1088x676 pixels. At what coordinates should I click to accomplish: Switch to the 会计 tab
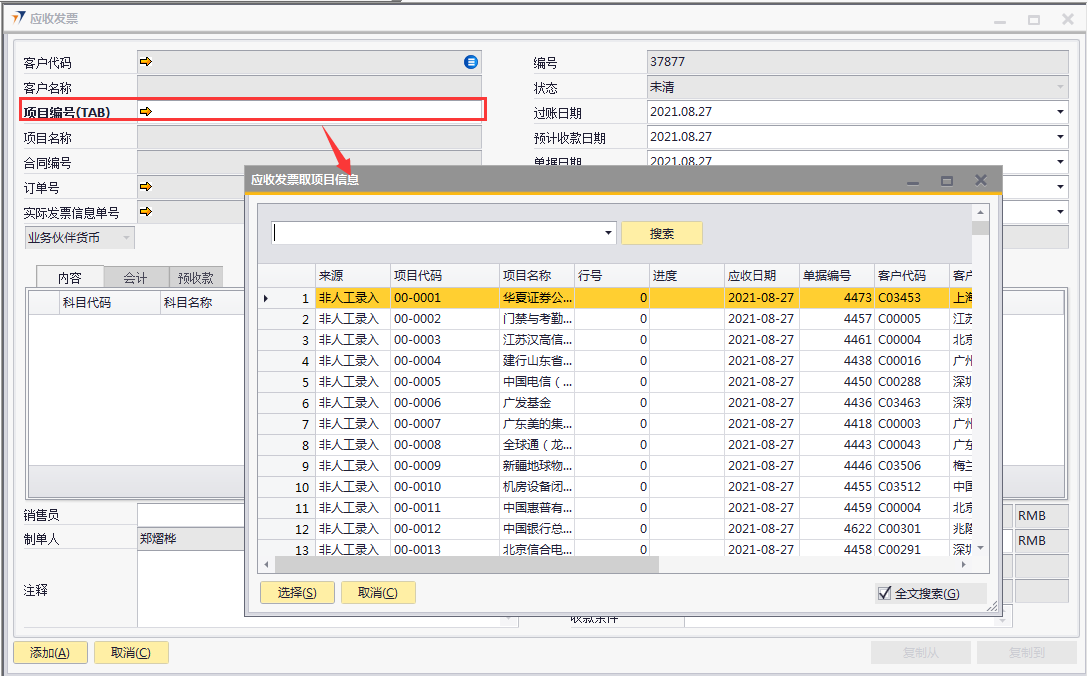click(135, 278)
